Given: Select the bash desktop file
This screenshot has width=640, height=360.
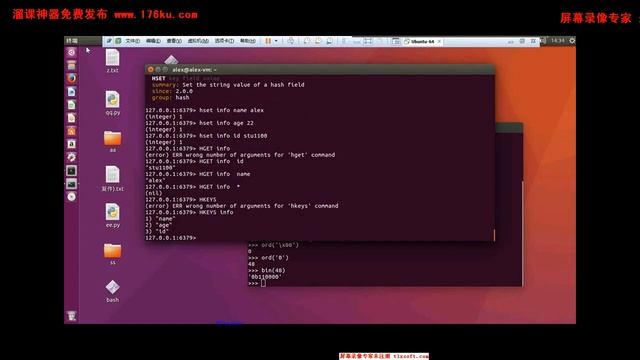Looking at the screenshot, I should click(112, 291).
